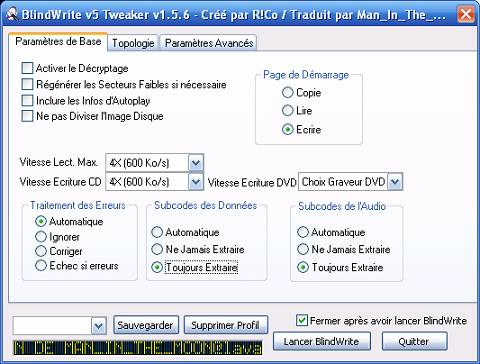Open the Vitesse Lect. Max. dropdown arrow
The height and width of the screenshot is (364, 480).
click(196, 163)
